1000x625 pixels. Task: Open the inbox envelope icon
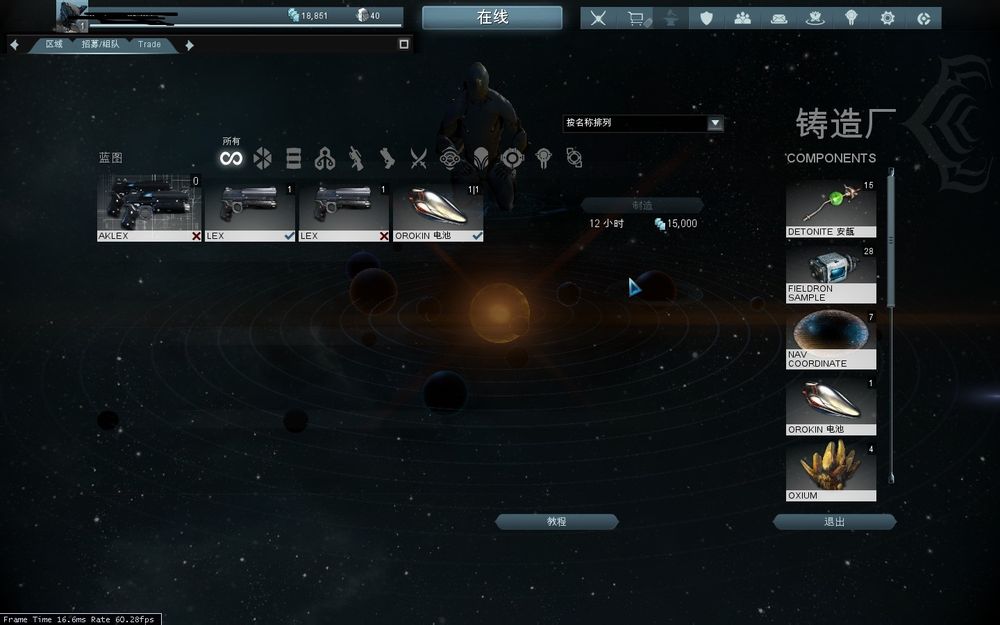[779, 18]
